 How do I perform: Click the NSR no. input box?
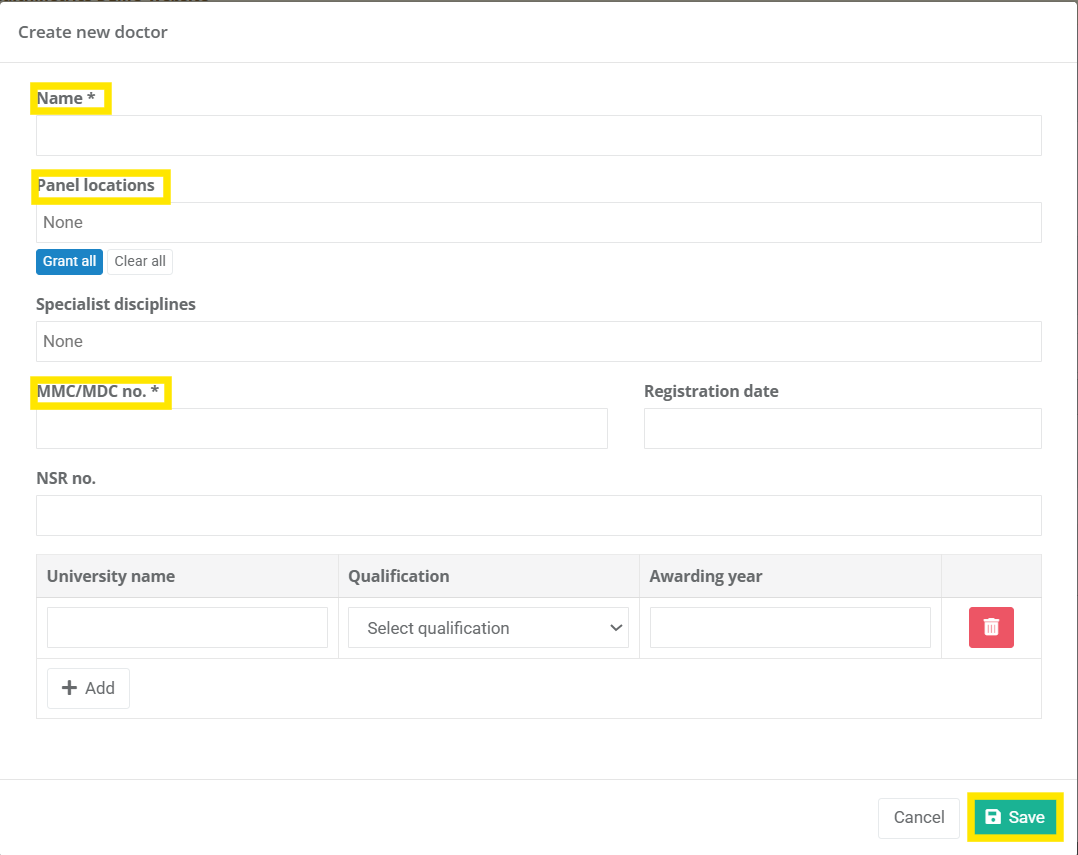click(x=538, y=515)
